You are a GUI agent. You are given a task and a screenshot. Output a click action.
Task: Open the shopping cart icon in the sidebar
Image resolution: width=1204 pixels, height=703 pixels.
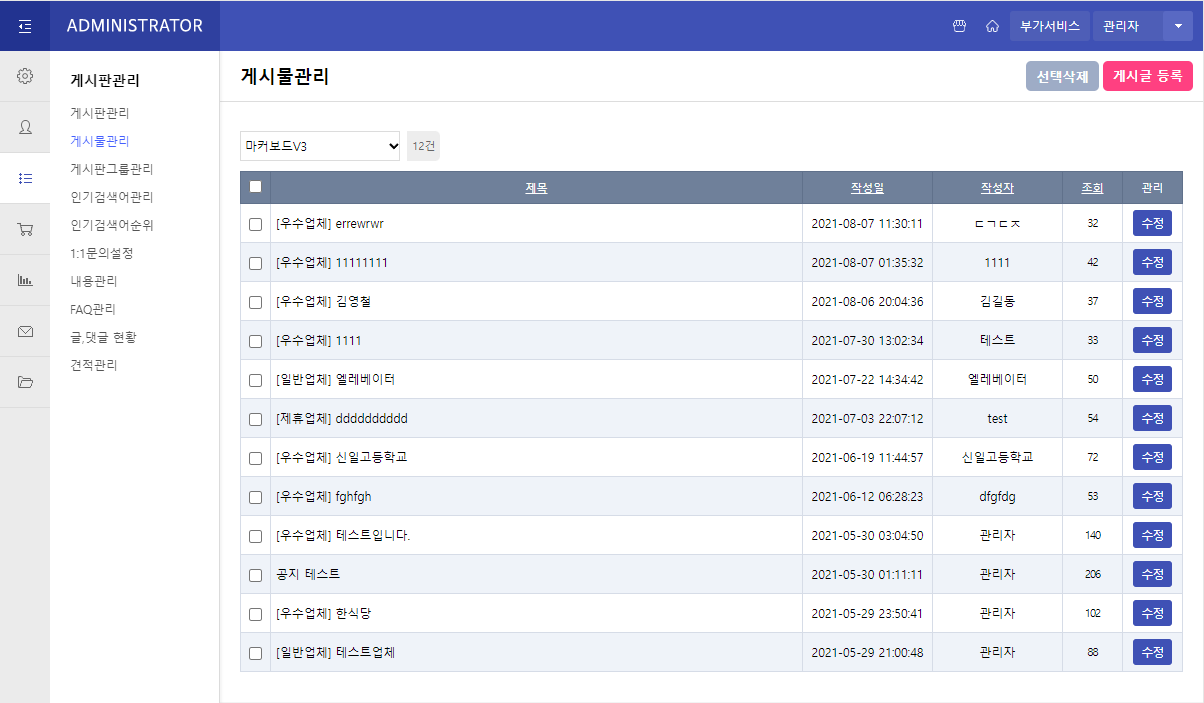pyautogui.click(x=25, y=229)
